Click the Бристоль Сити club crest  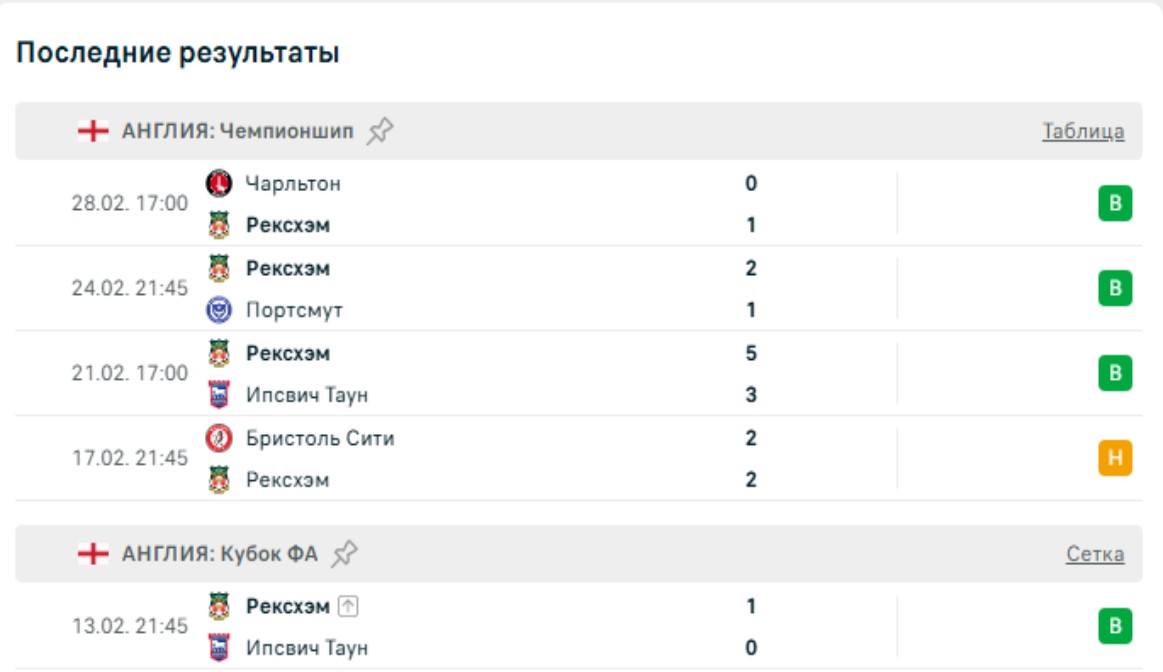(218, 438)
